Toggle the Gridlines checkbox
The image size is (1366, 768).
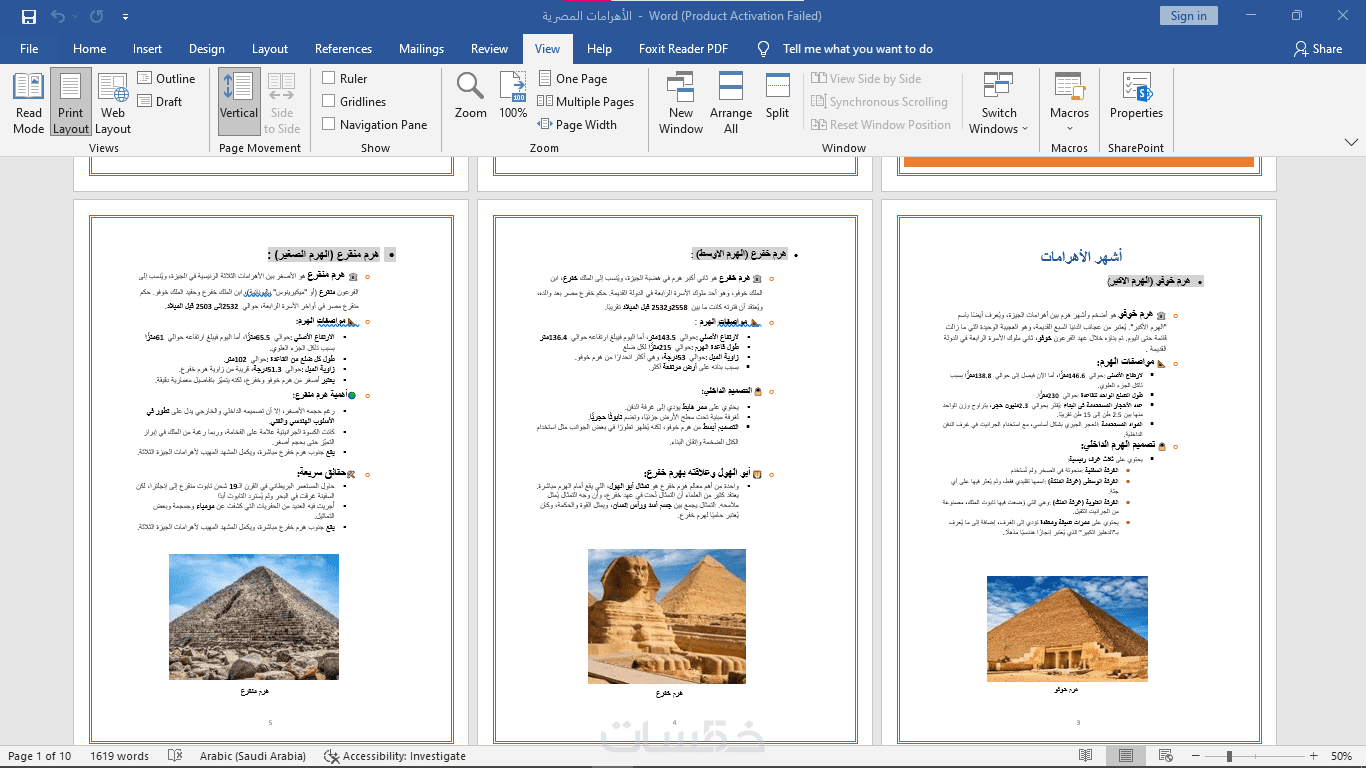click(354, 101)
